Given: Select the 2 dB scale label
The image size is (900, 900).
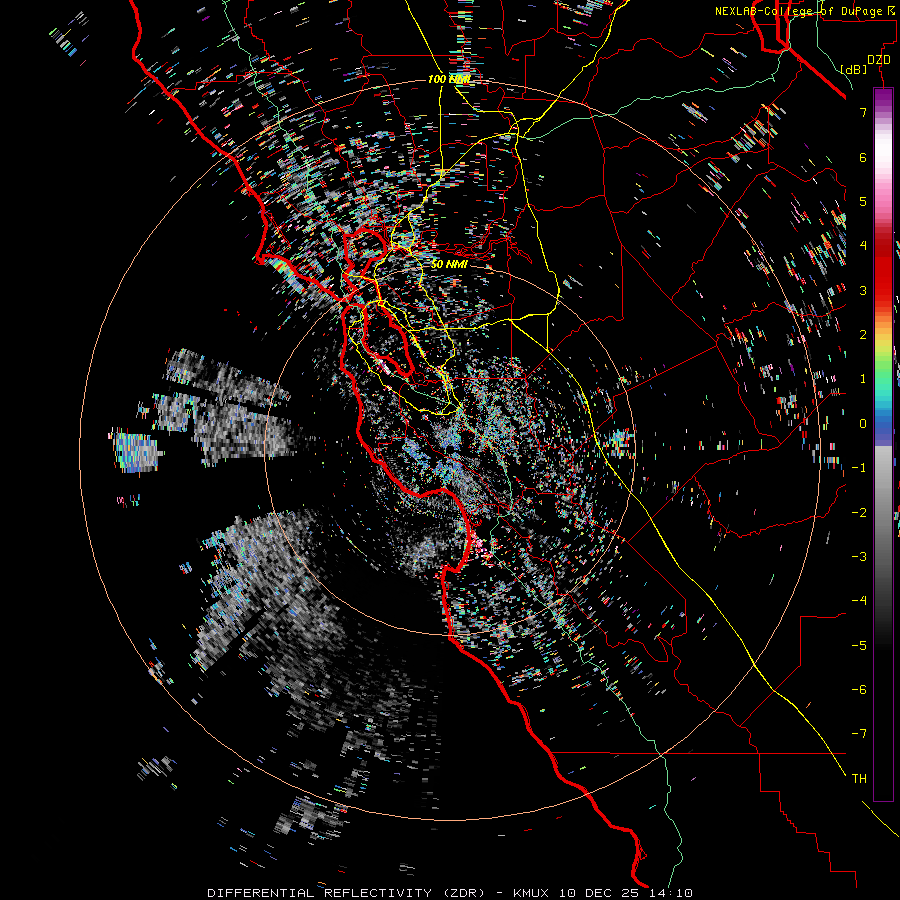Looking at the screenshot, I should pyautogui.click(x=863, y=335).
